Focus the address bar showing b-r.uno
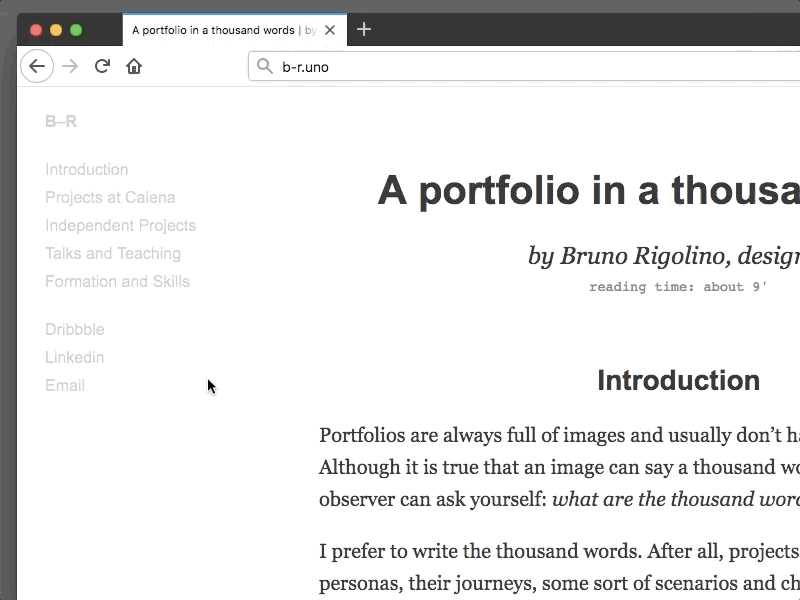 pyautogui.click(x=524, y=66)
